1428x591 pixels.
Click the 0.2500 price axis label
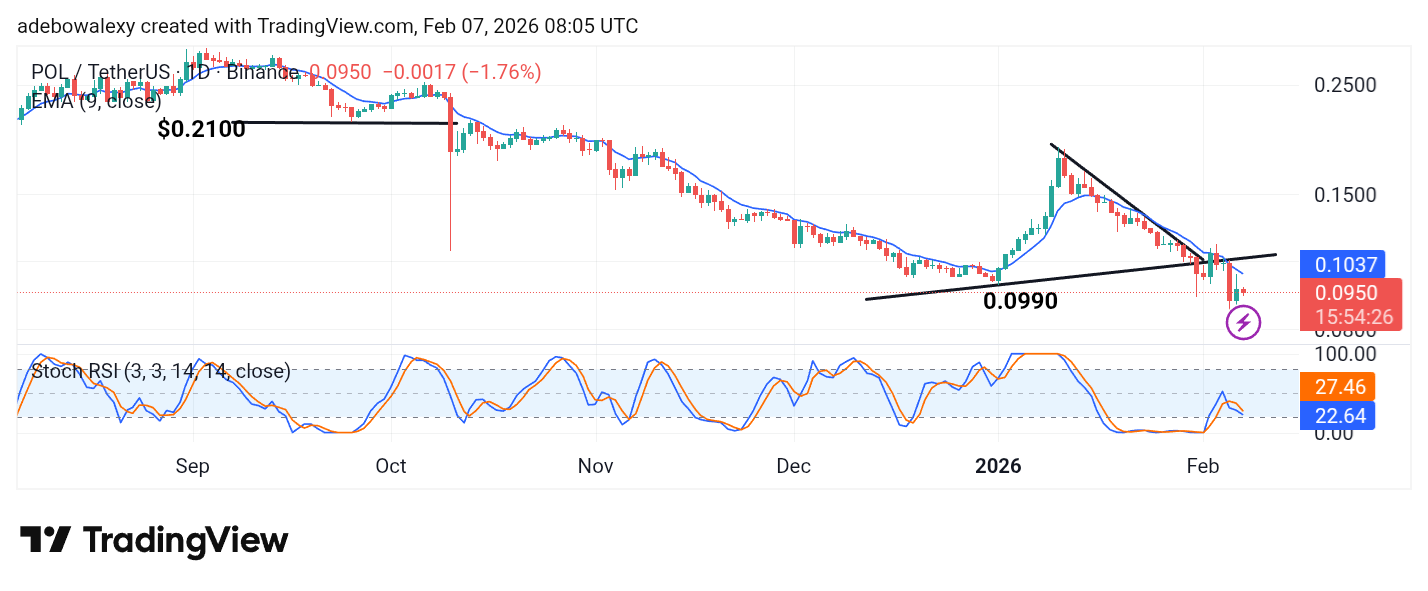pyautogui.click(x=1345, y=85)
